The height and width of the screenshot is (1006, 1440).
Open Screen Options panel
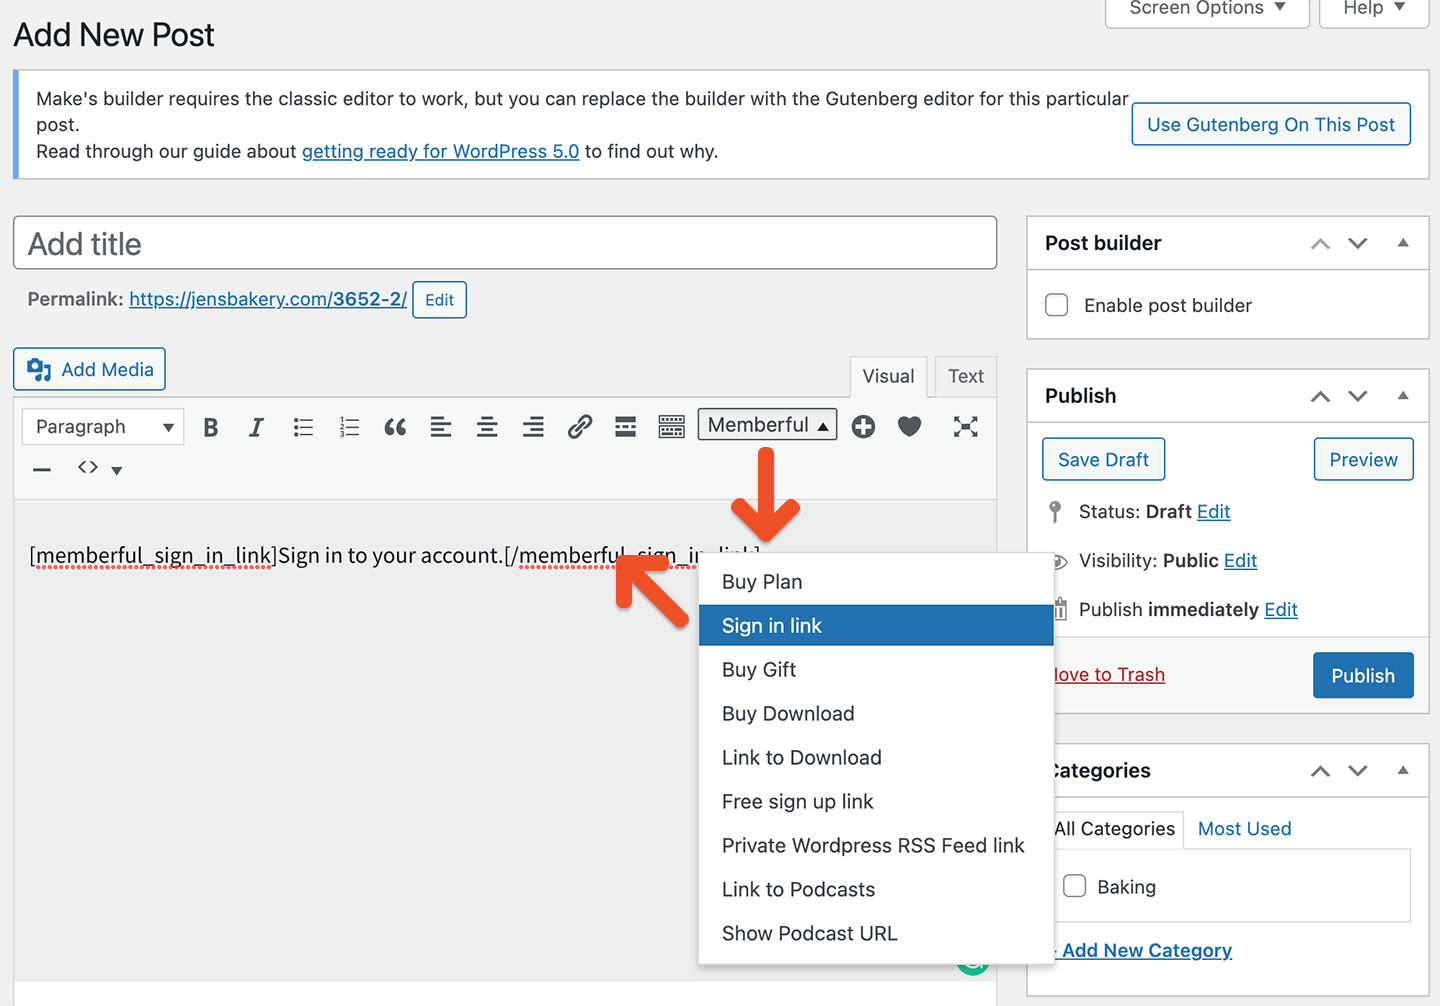(x=1207, y=9)
